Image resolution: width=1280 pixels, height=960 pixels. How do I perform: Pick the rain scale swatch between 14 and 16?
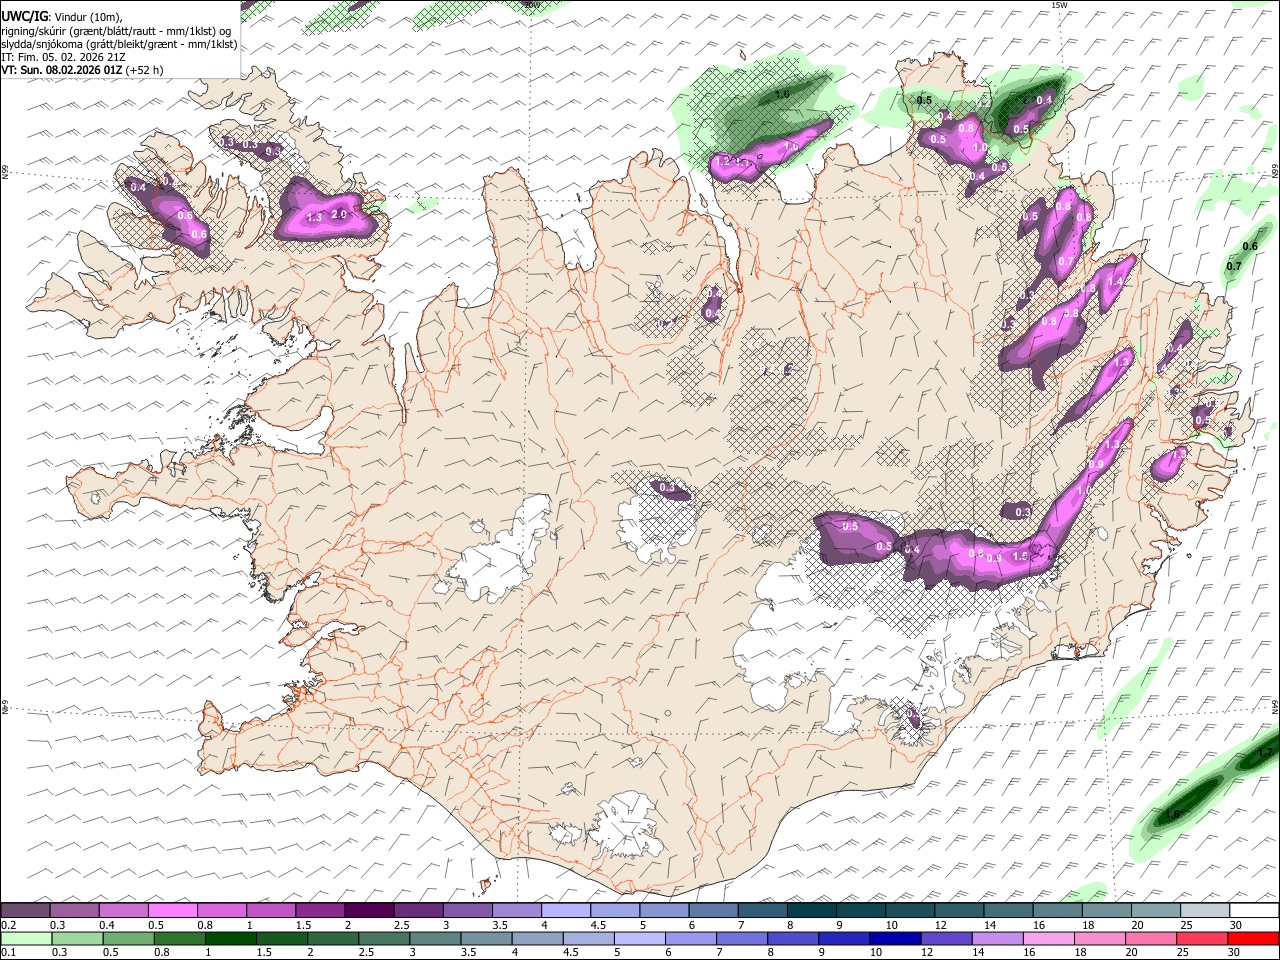pos(997,938)
